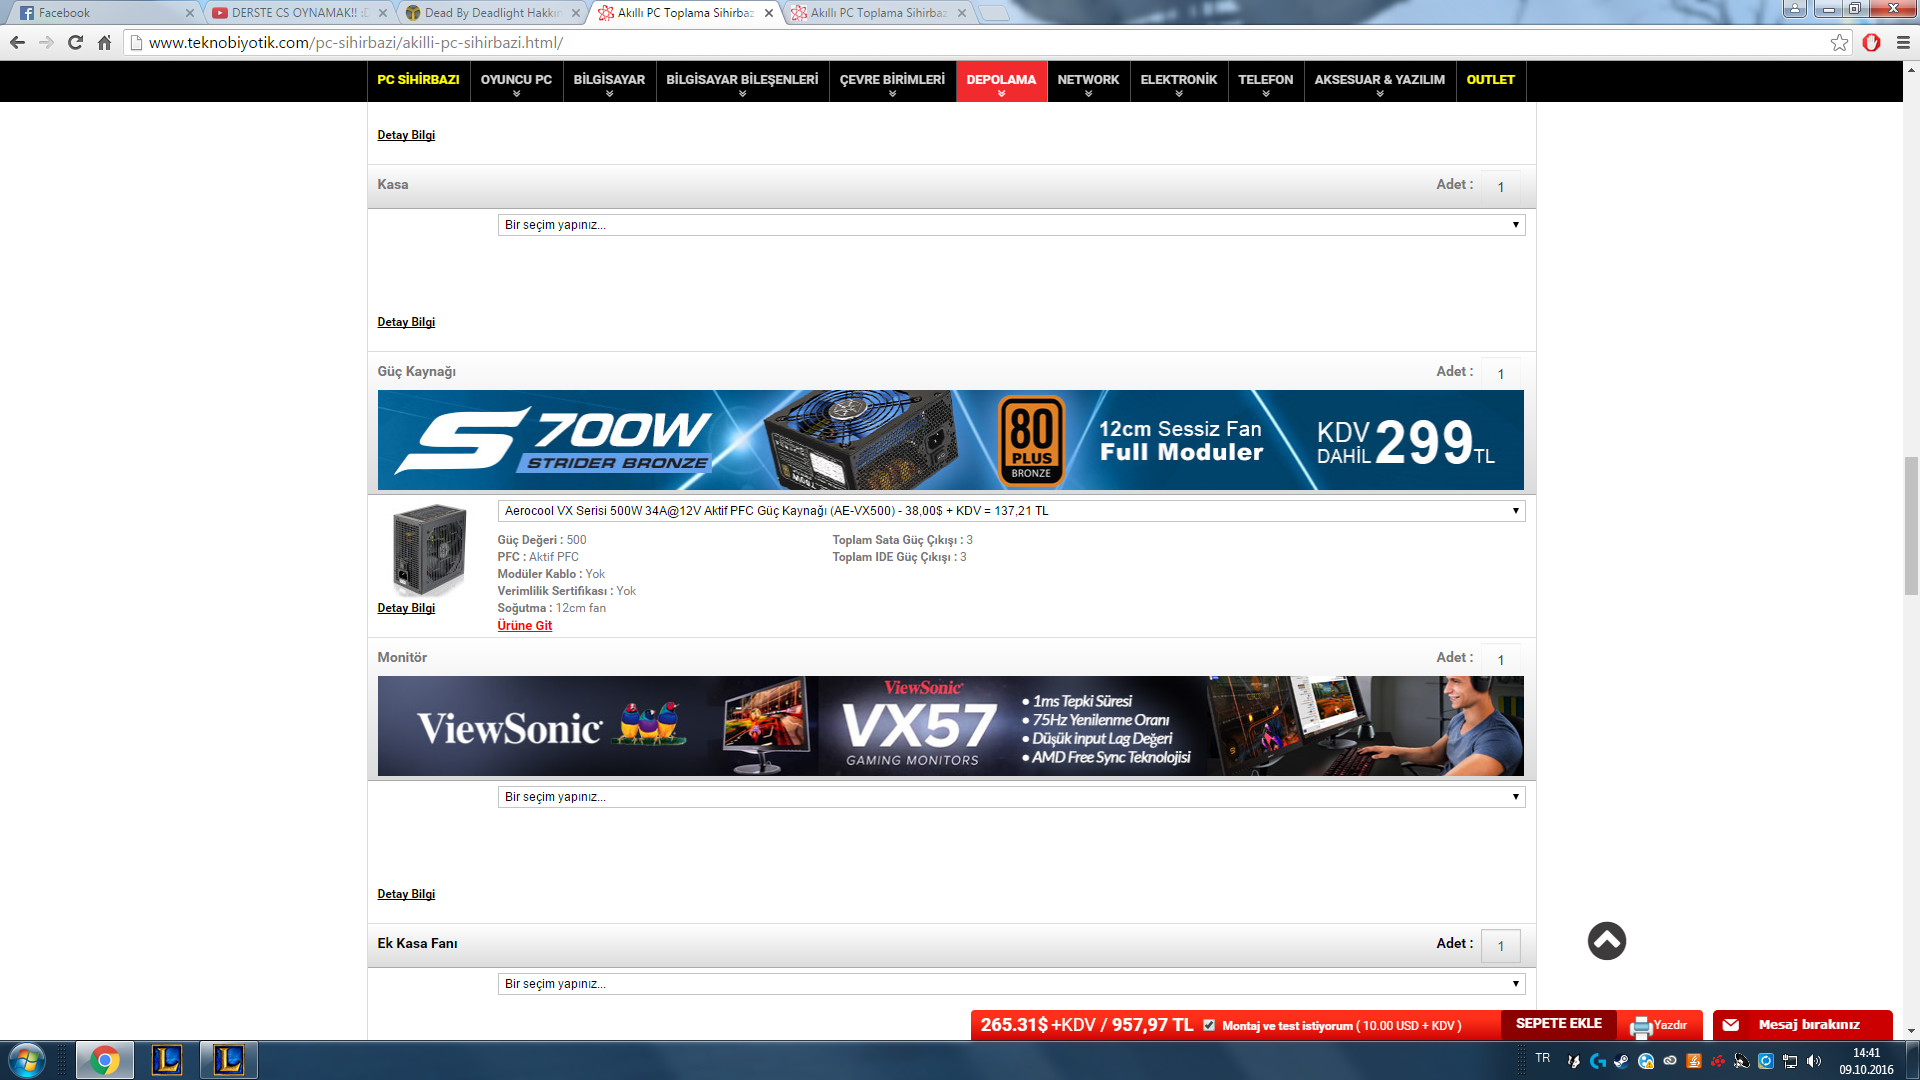1920x1080 pixels.
Task: Click the Yazdır printer icon
Action: (x=1640, y=1026)
